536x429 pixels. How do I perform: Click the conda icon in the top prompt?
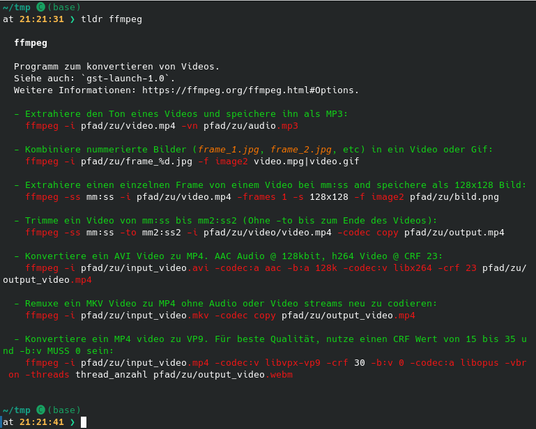click(x=41, y=7)
